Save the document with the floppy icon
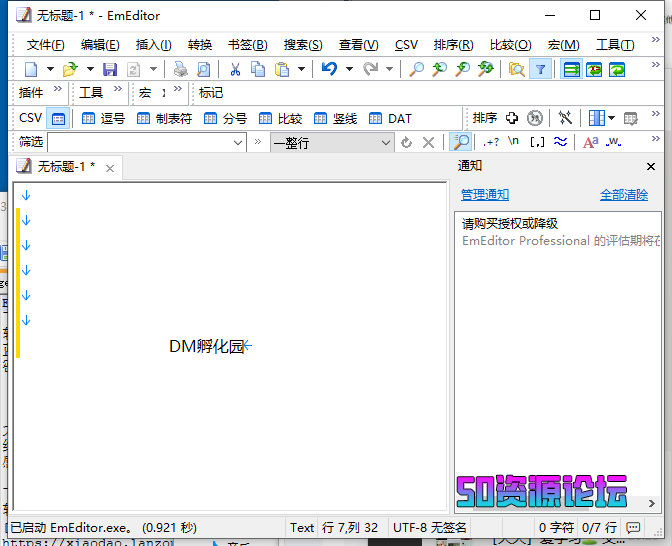The height and width of the screenshot is (546, 672). click(x=110, y=69)
